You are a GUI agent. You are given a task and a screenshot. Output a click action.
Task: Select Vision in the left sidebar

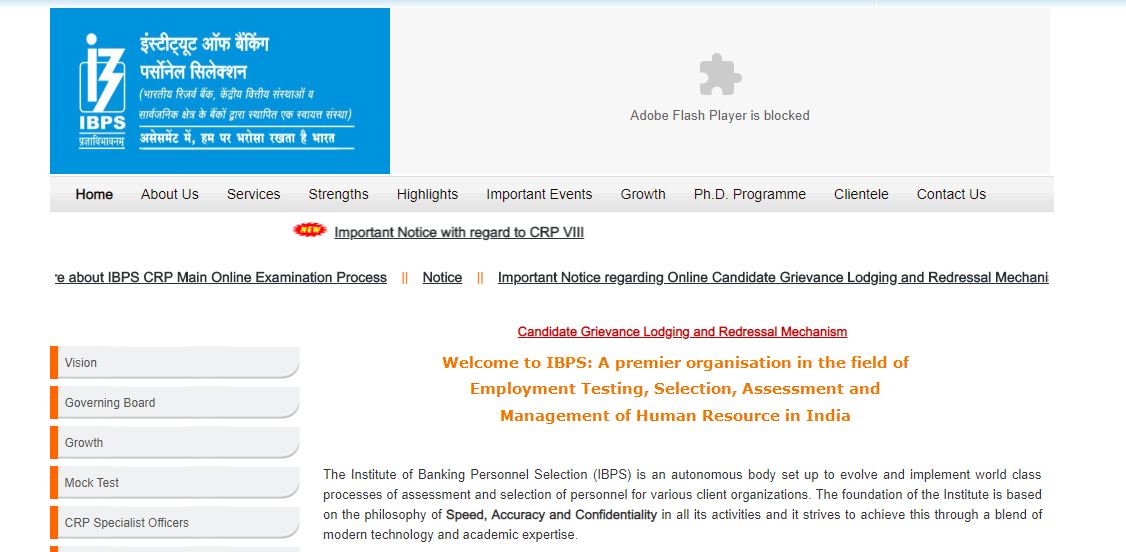[175, 363]
